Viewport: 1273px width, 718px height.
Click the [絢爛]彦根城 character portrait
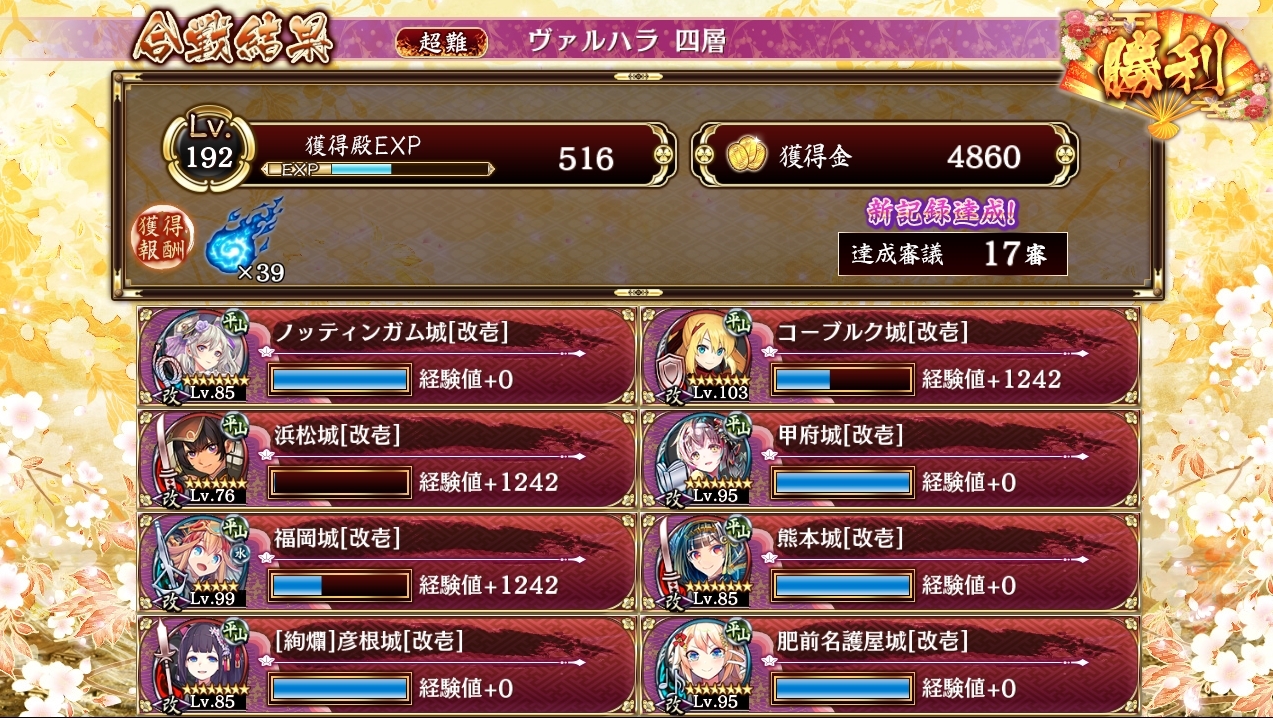[x=200, y=664]
